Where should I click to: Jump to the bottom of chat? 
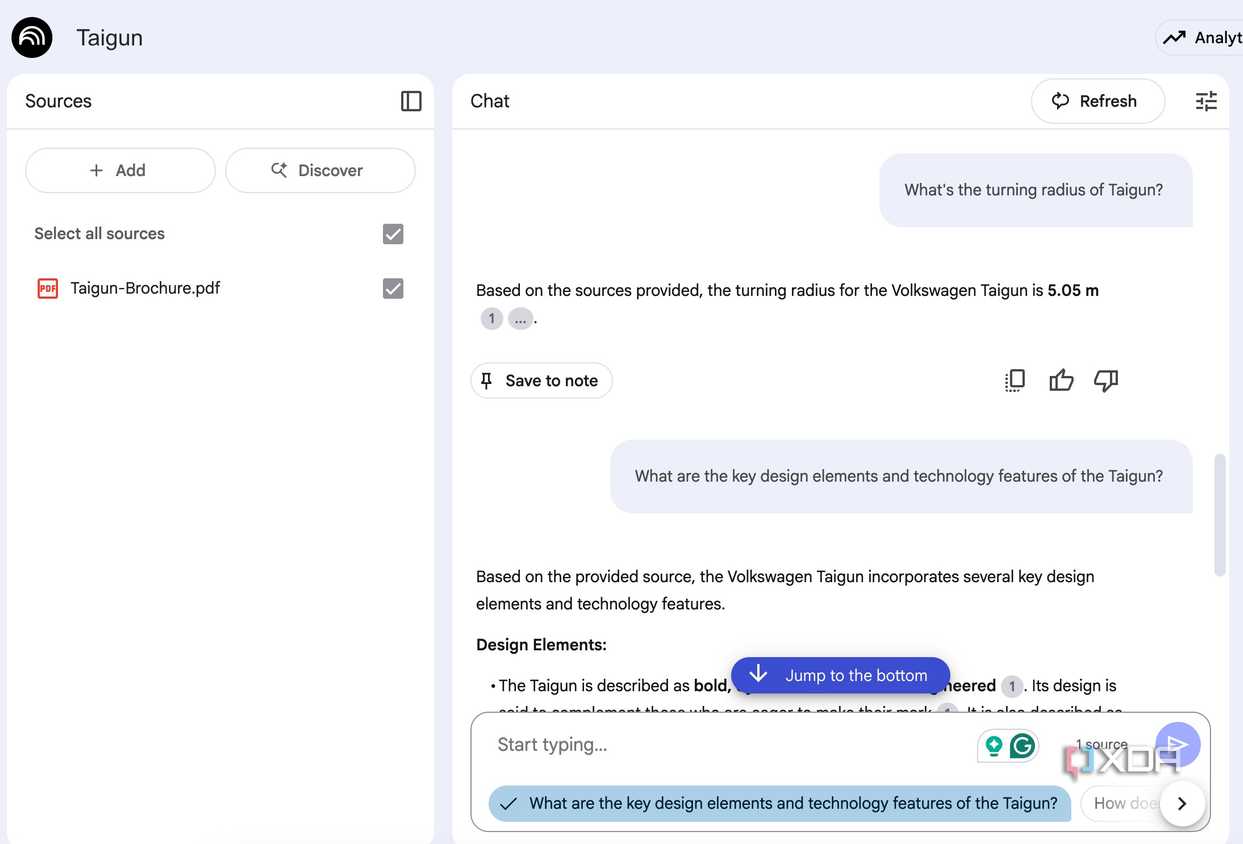(x=840, y=675)
